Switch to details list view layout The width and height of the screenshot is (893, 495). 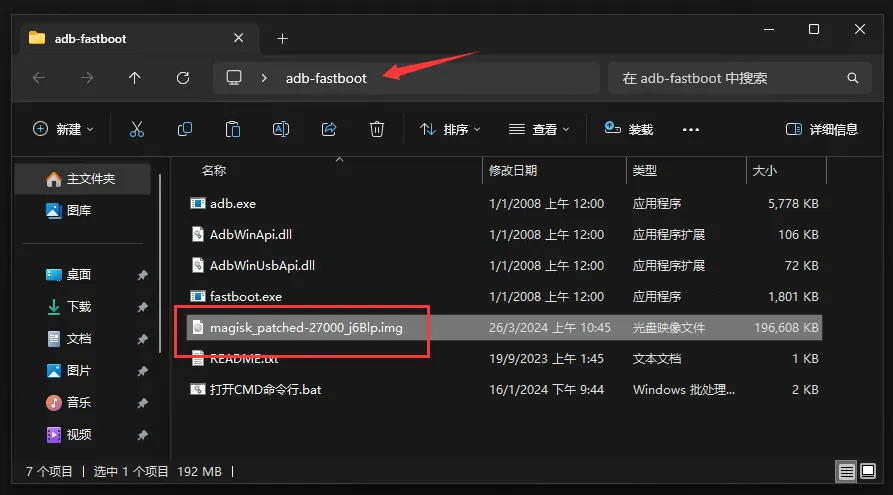pos(846,471)
